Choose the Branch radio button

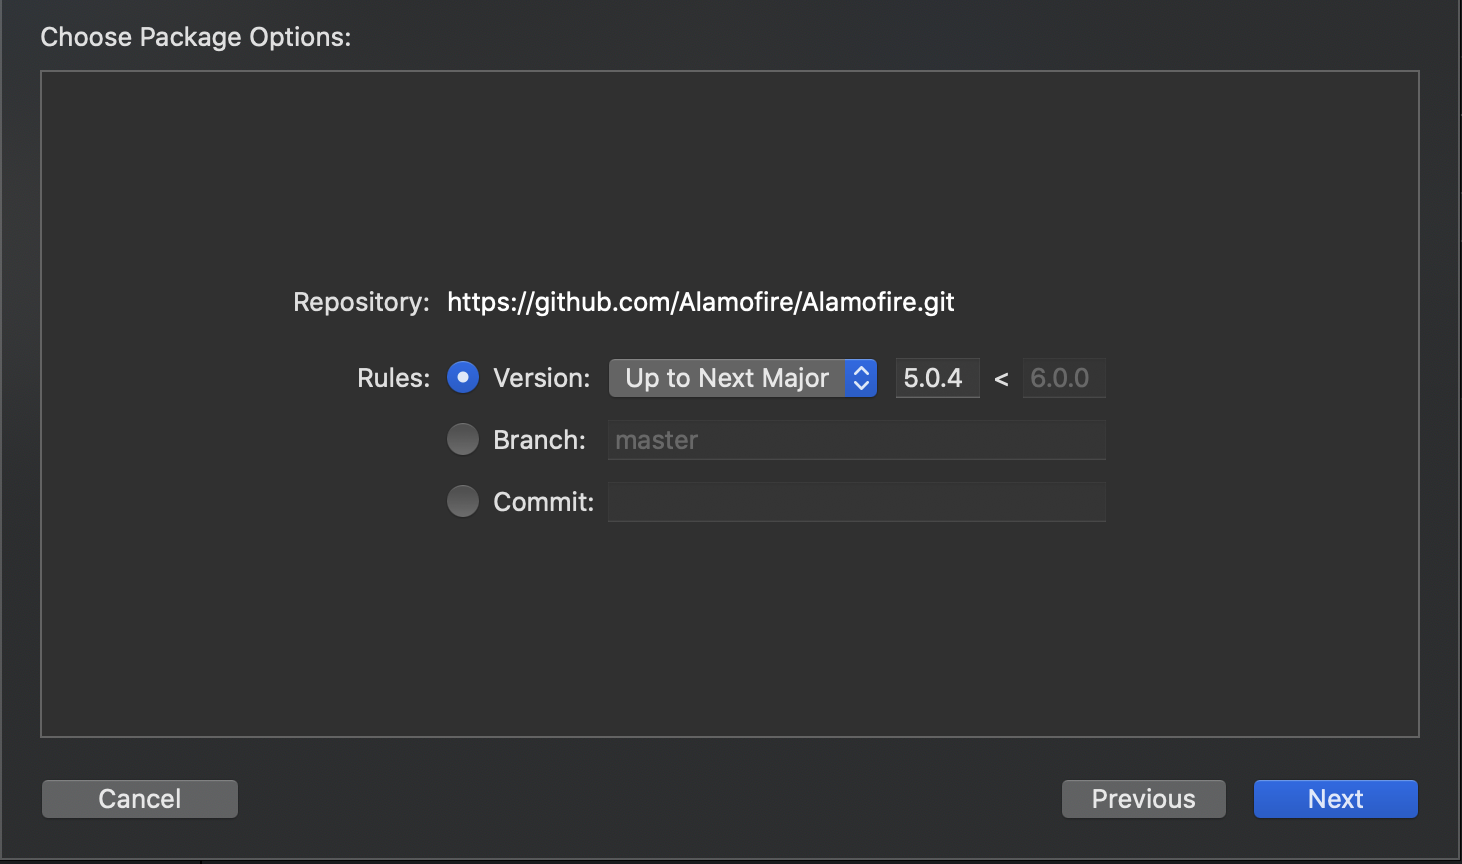(x=463, y=439)
